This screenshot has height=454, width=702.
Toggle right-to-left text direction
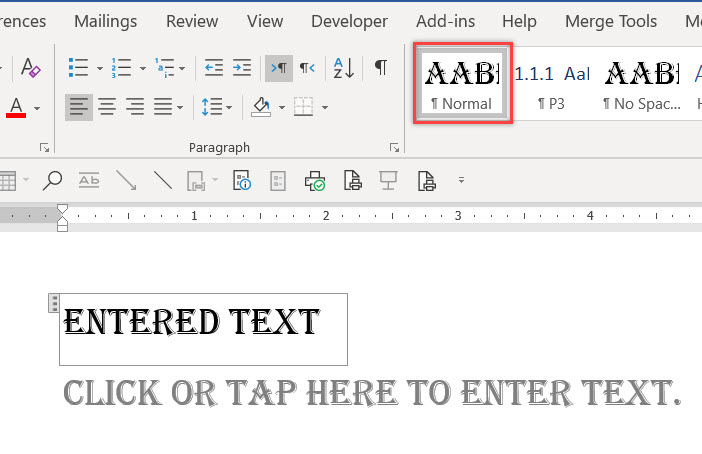307,68
